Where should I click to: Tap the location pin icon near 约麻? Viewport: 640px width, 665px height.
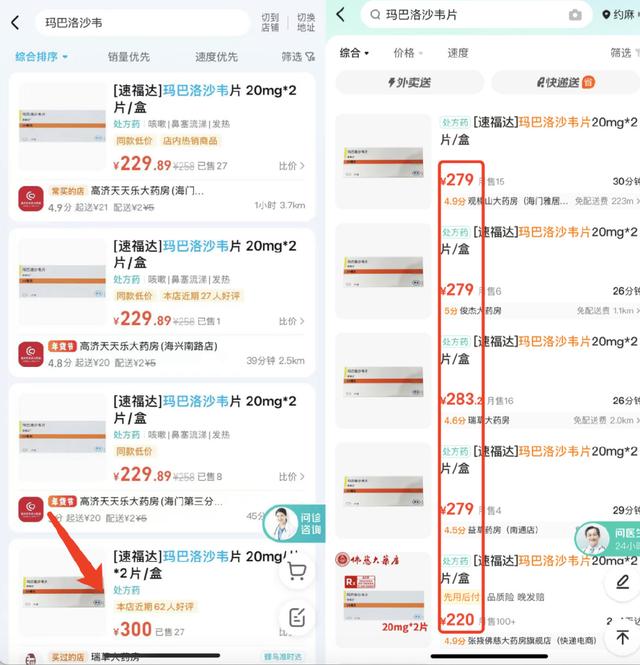[x=606, y=15]
